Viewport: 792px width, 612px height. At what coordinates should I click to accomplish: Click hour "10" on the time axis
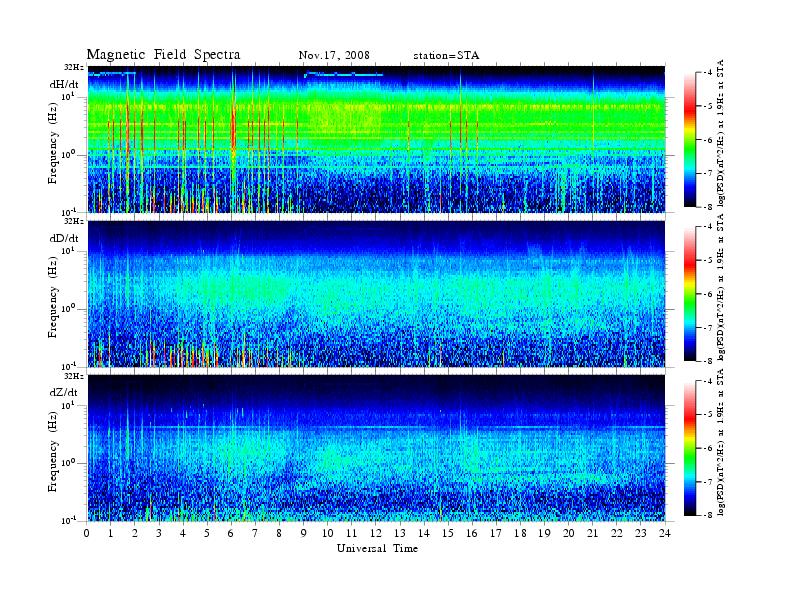point(328,533)
